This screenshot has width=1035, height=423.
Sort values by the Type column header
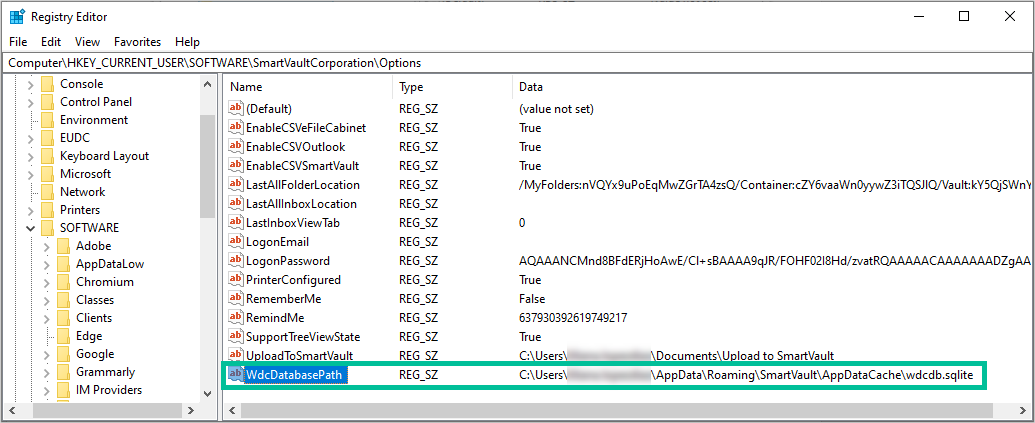452,87
